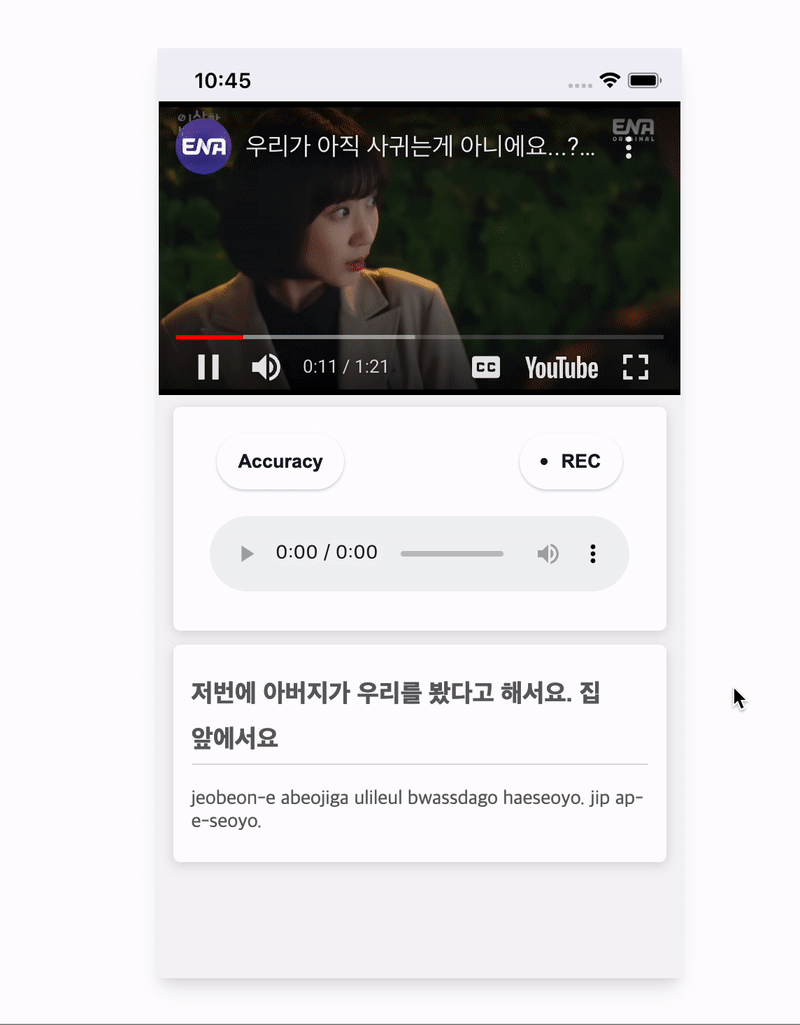
Task: Click the 10:45 clock in status bar
Action: [x=222, y=80]
